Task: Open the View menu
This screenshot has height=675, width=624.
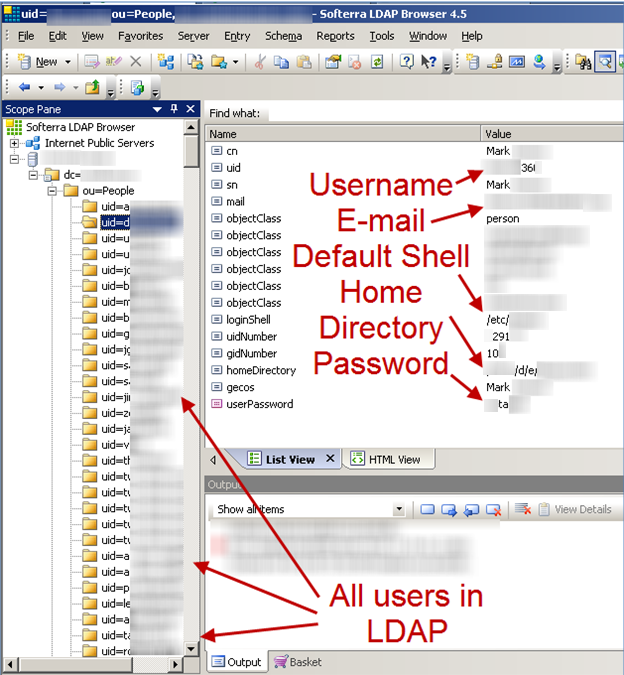Action: [93, 36]
